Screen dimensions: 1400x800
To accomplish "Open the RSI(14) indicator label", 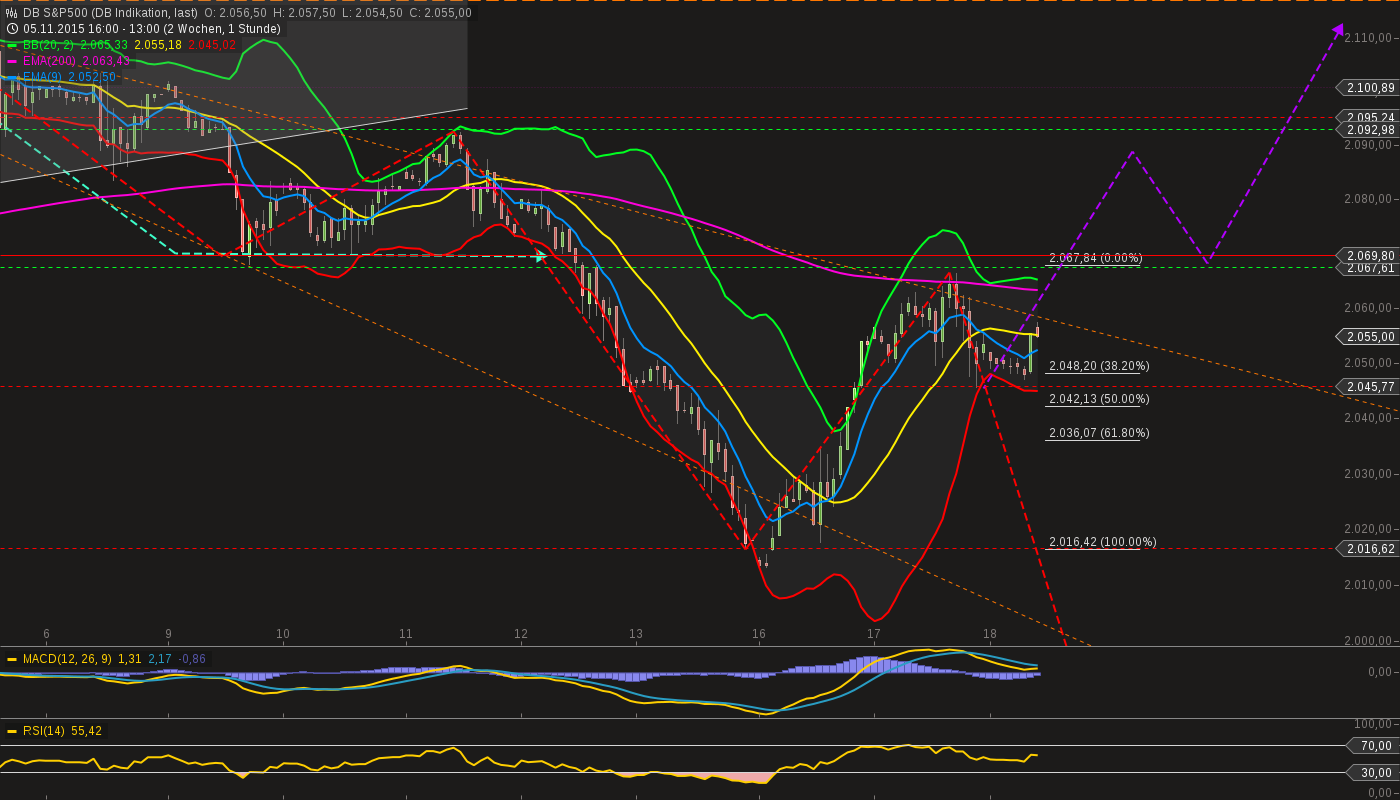I will pyautogui.click(x=44, y=731).
